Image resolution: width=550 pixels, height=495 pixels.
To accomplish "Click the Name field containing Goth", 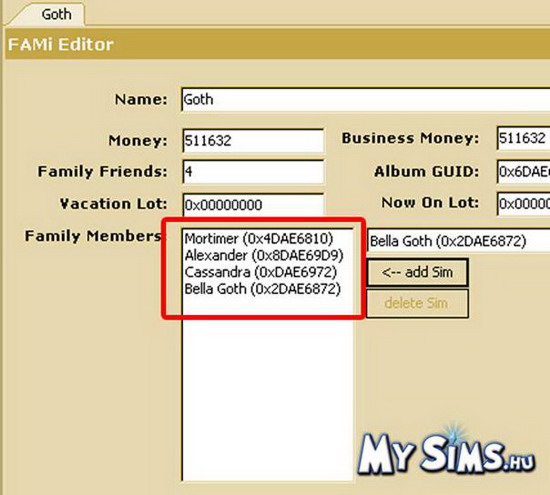I will pos(365,100).
